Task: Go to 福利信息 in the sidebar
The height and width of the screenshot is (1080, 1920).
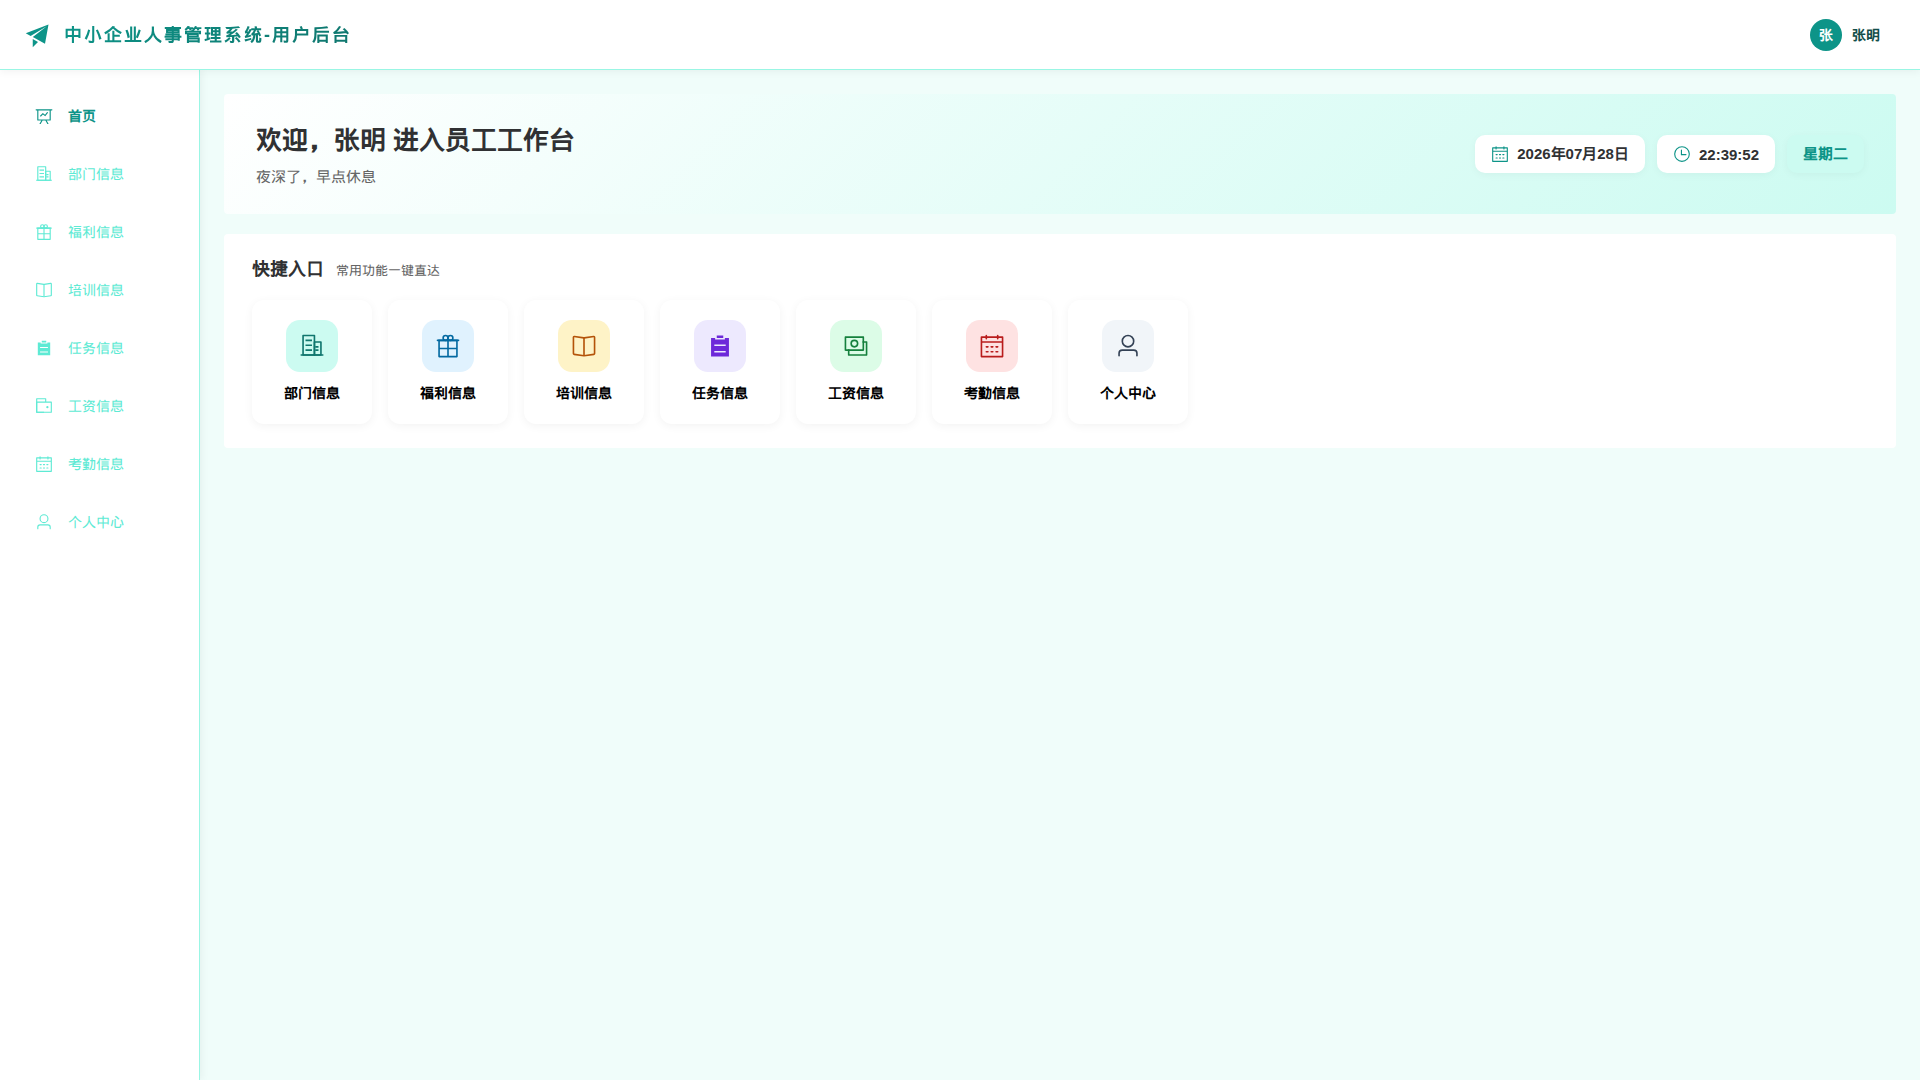Action: click(x=100, y=232)
